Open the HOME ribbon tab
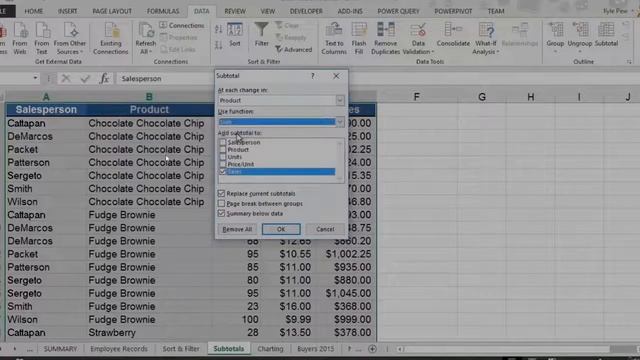The width and height of the screenshot is (640, 360). (x=33, y=11)
